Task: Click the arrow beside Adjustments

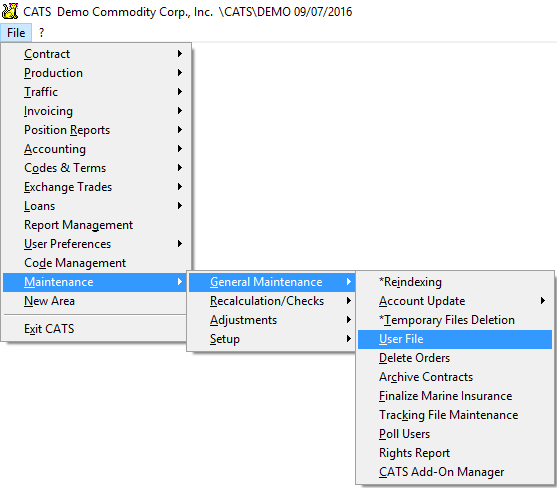Action: tap(349, 320)
